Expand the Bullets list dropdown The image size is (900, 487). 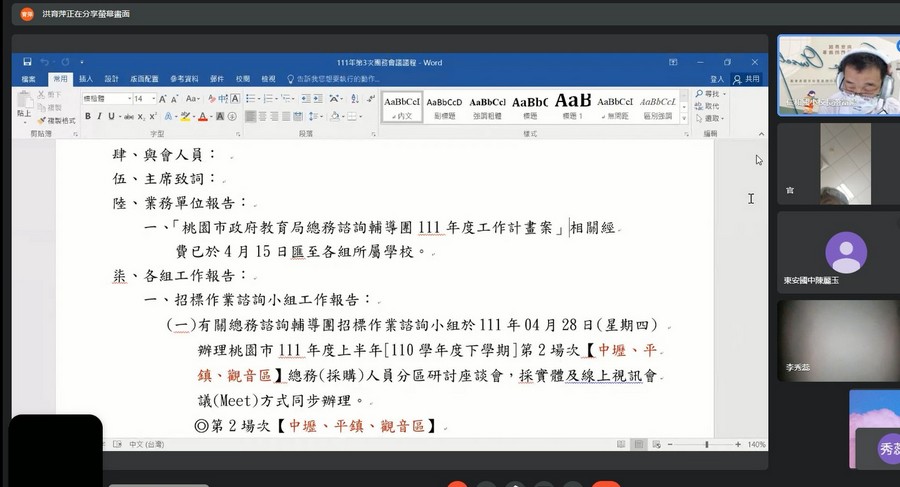point(259,99)
